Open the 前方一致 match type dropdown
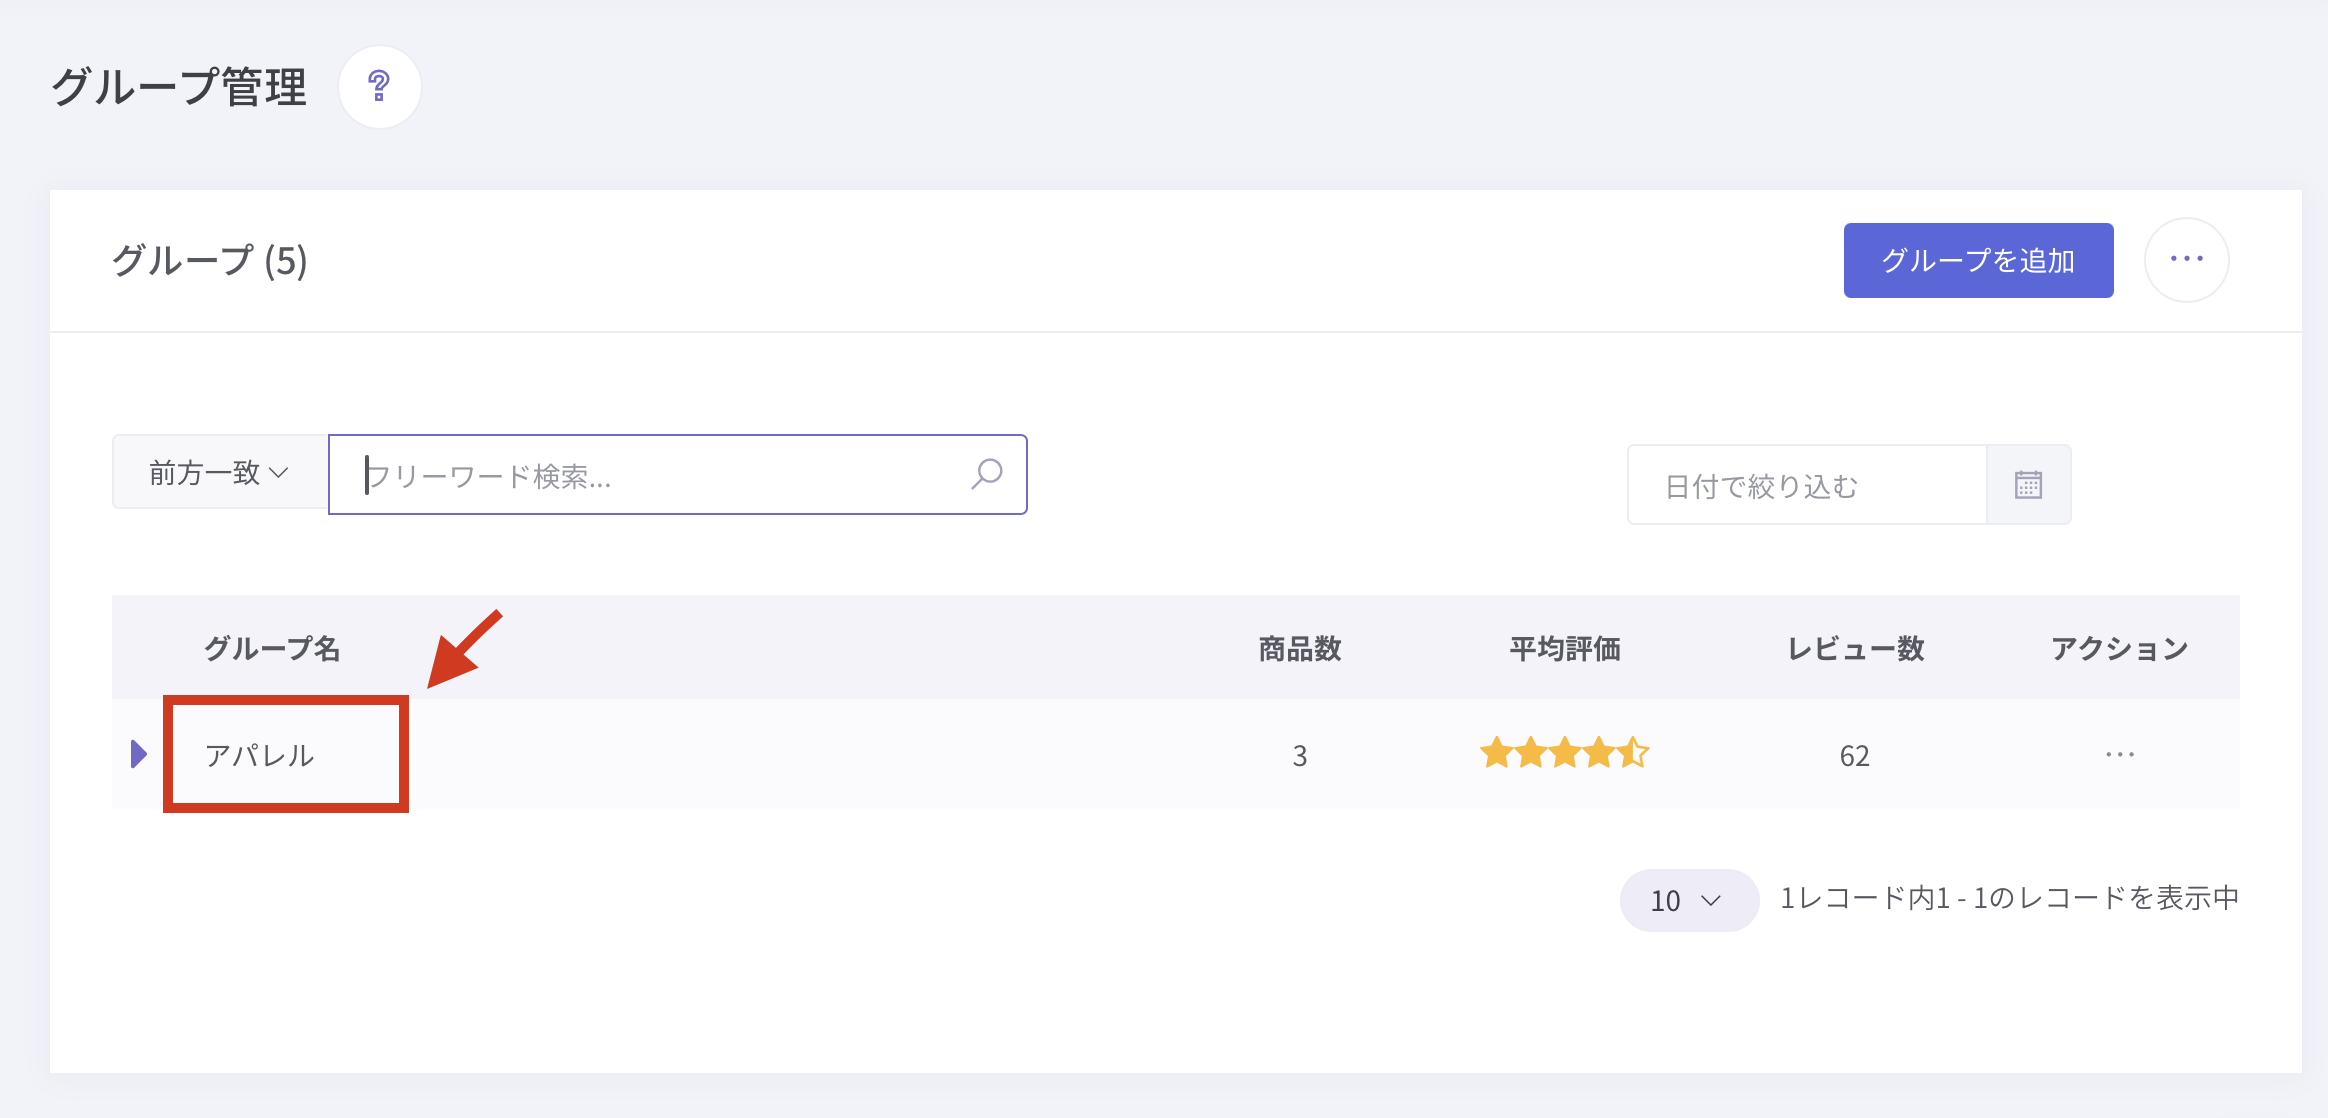Image resolution: width=2328 pixels, height=1118 pixels. point(220,472)
